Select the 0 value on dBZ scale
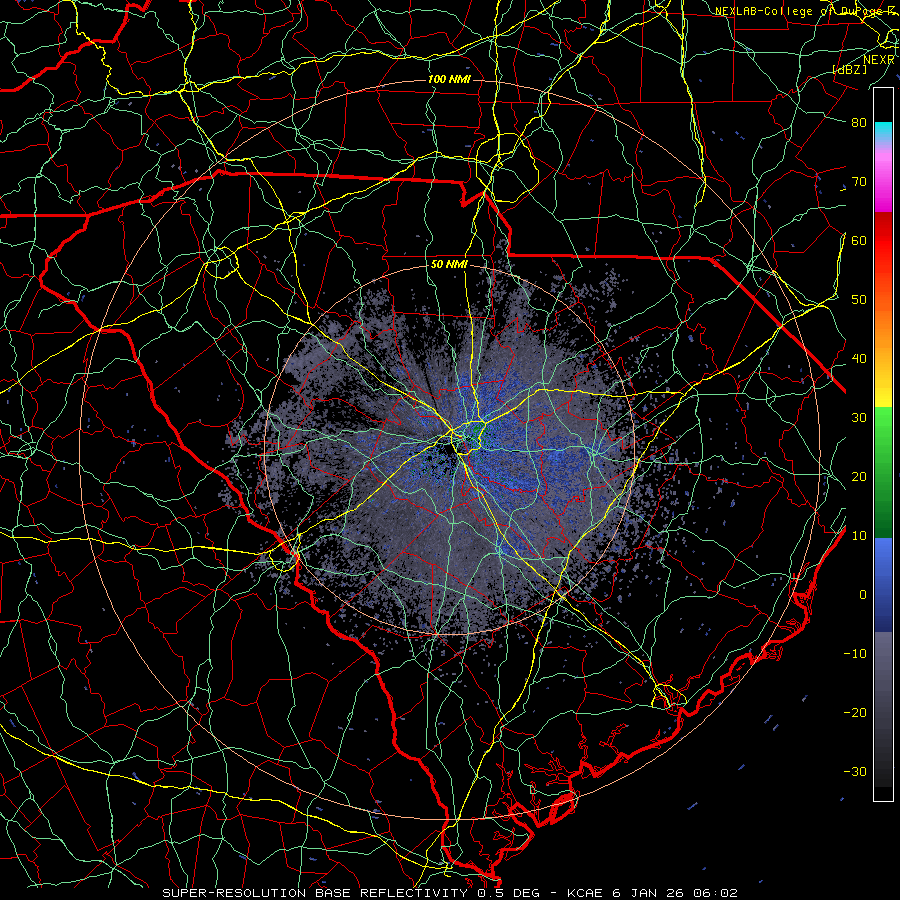This screenshot has height=900, width=900. 863,595
